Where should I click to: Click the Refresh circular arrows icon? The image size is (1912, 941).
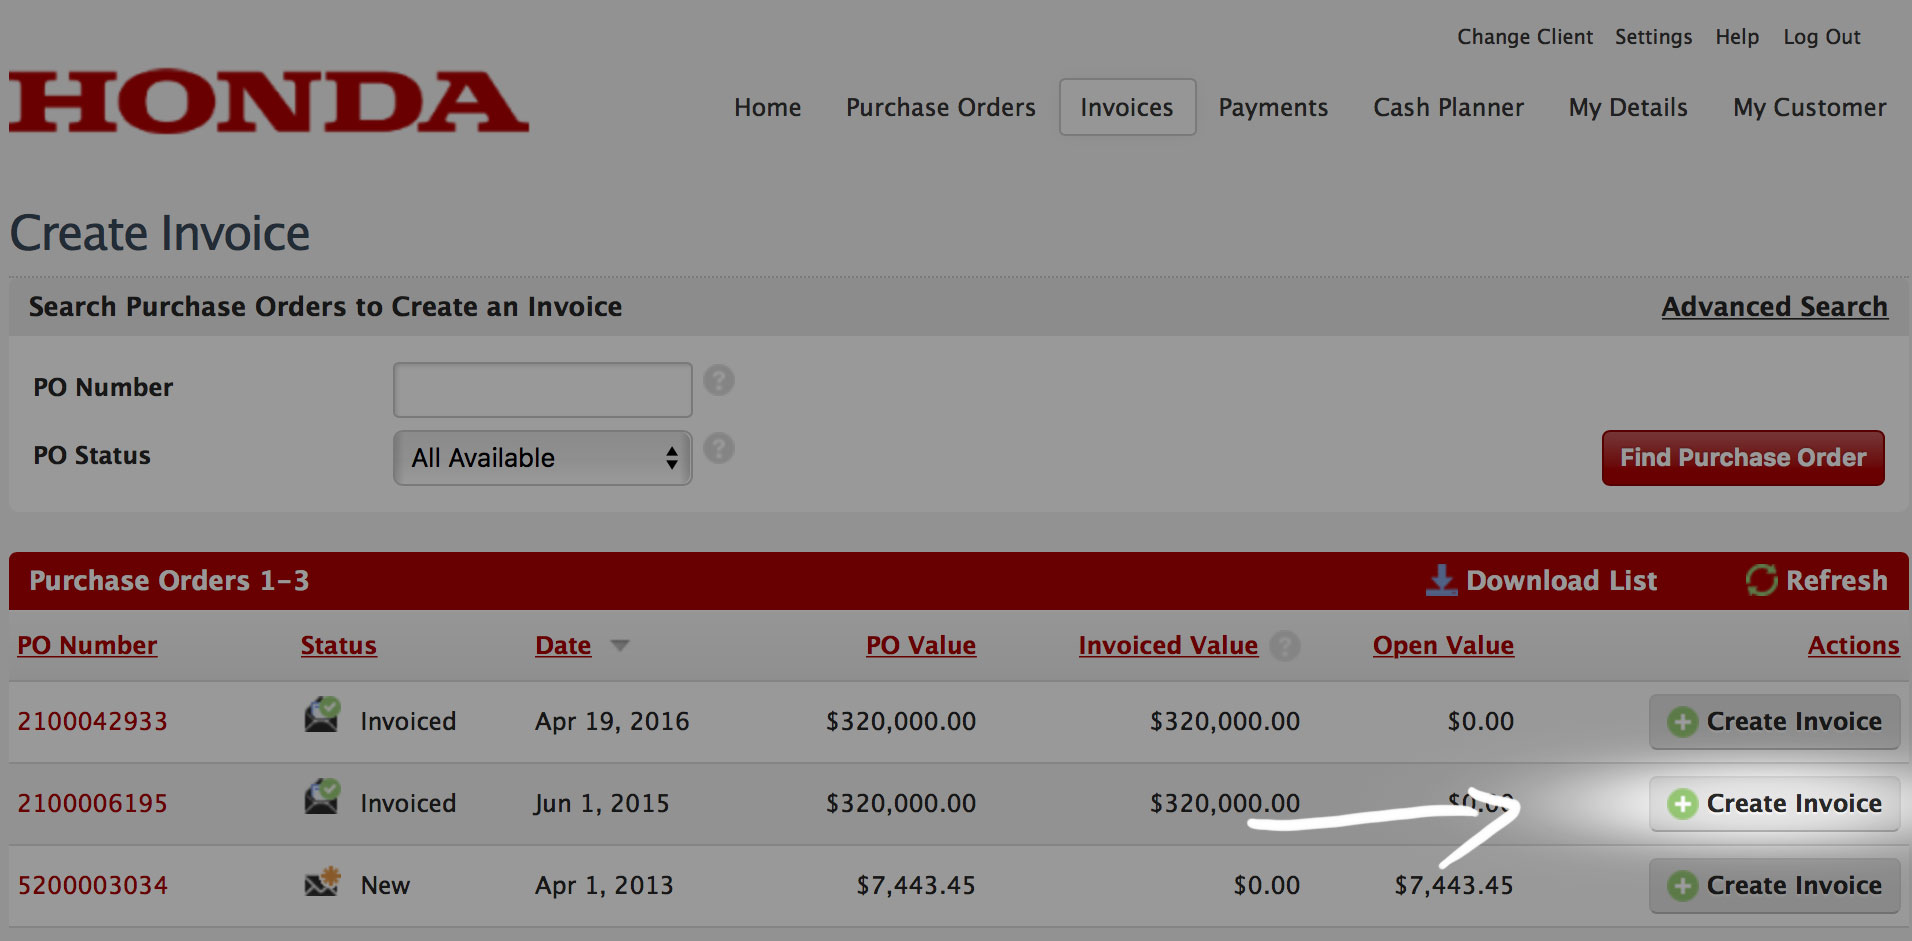click(x=1762, y=580)
